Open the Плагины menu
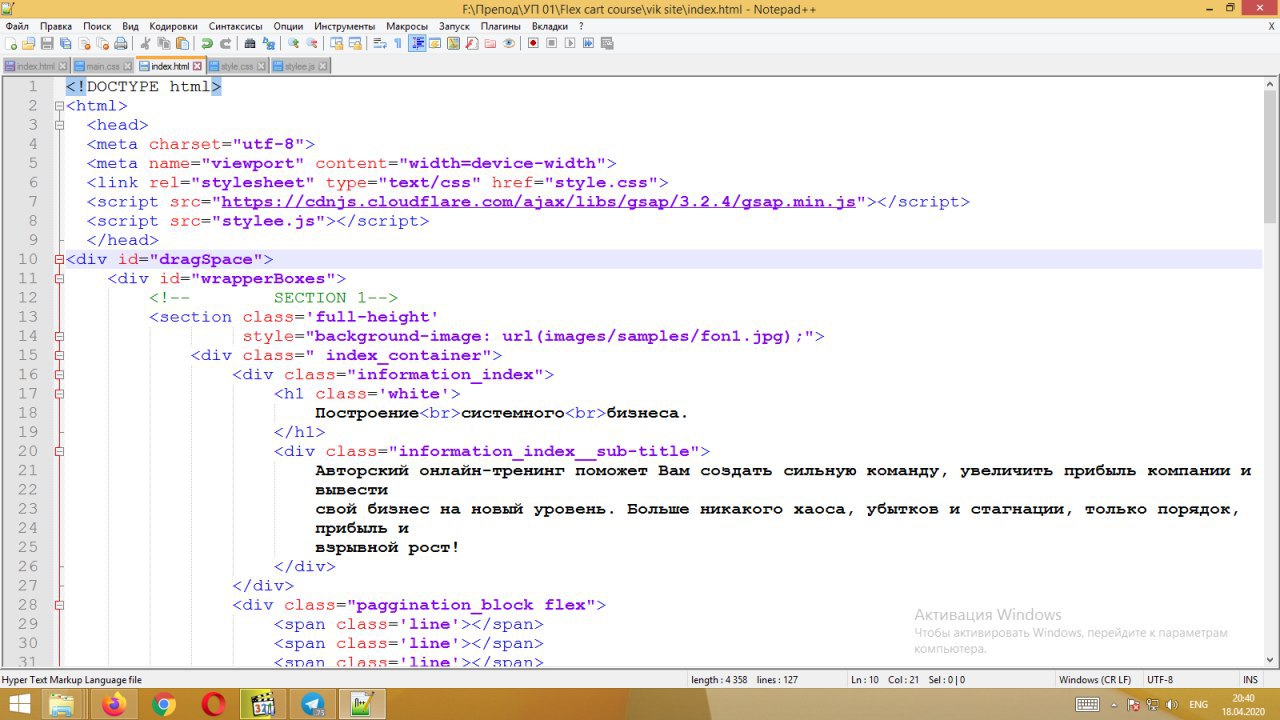This screenshot has width=1280, height=720. 500,26
